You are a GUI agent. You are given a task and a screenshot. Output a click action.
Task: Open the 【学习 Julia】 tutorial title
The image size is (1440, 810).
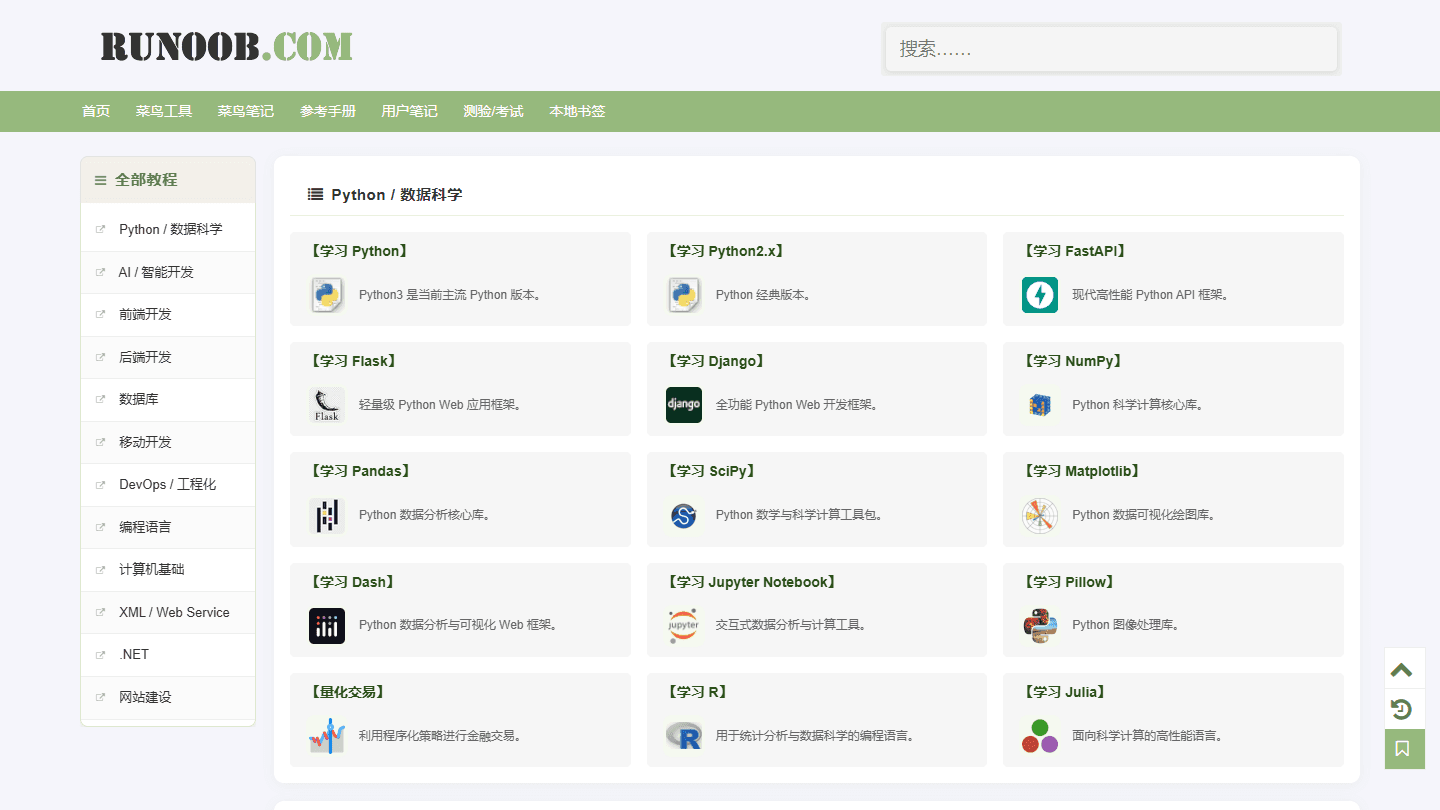[x=1066, y=692]
